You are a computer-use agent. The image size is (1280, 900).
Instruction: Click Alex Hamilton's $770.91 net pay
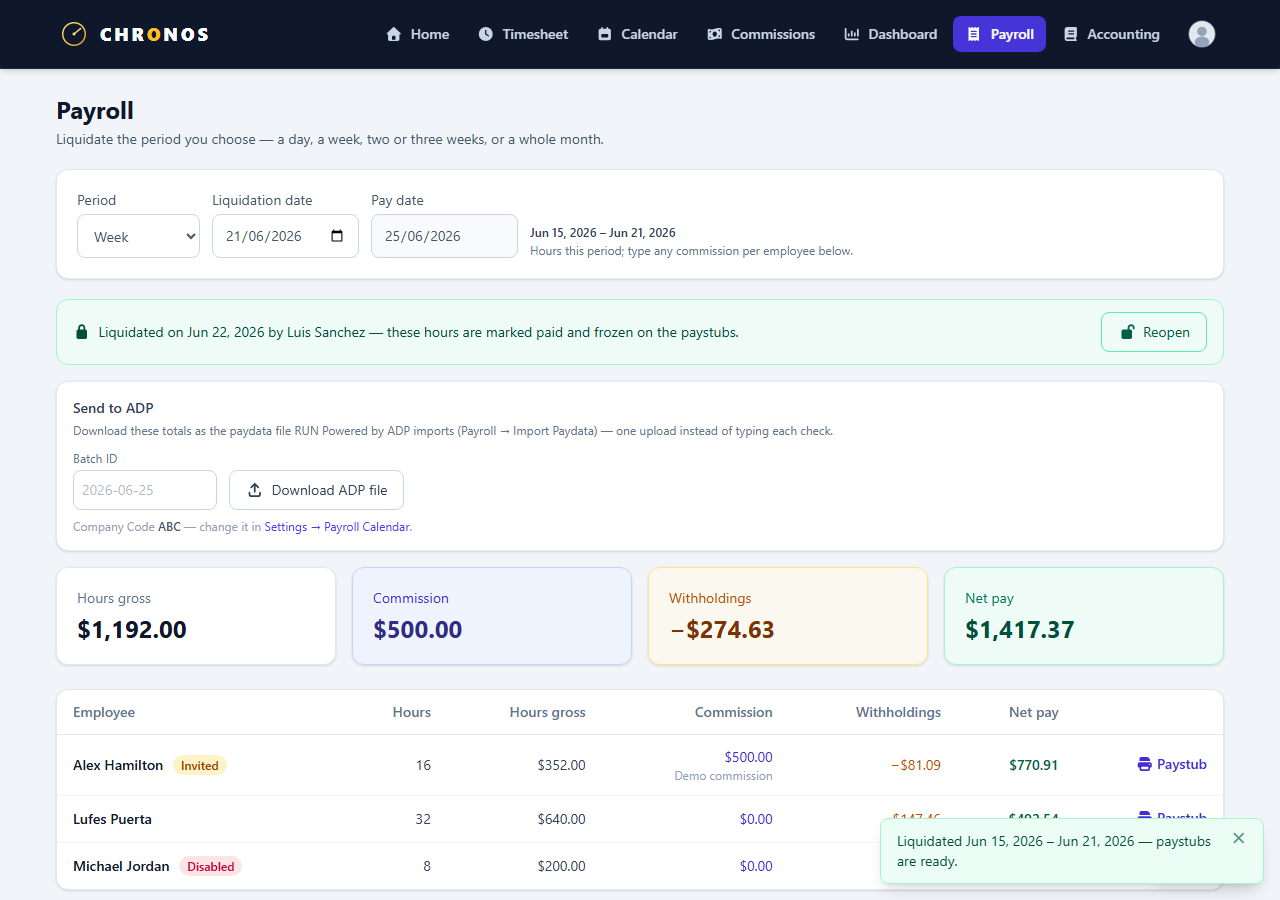(1033, 765)
